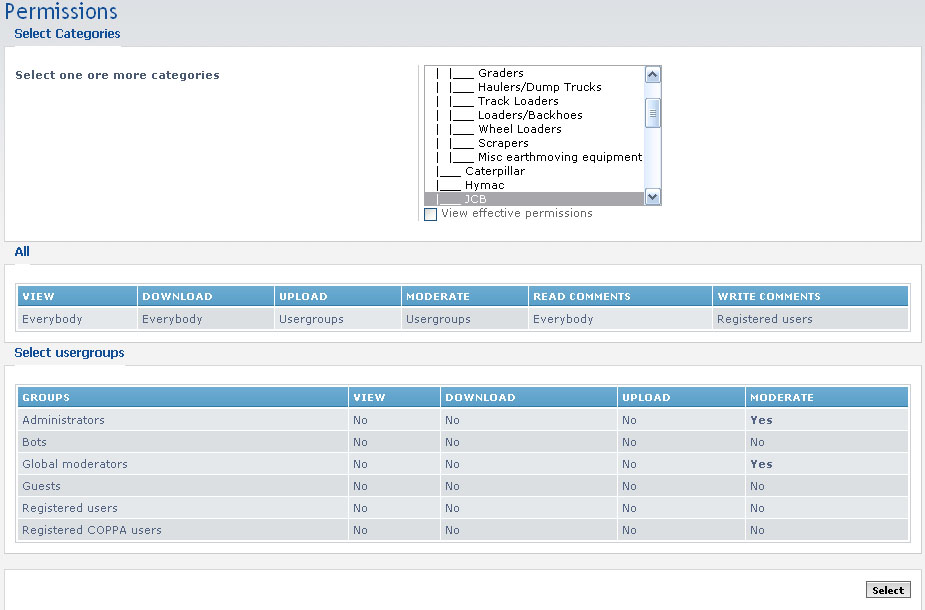925x610 pixels.
Task: Choose Scrapers in the category list
Action: (503, 143)
